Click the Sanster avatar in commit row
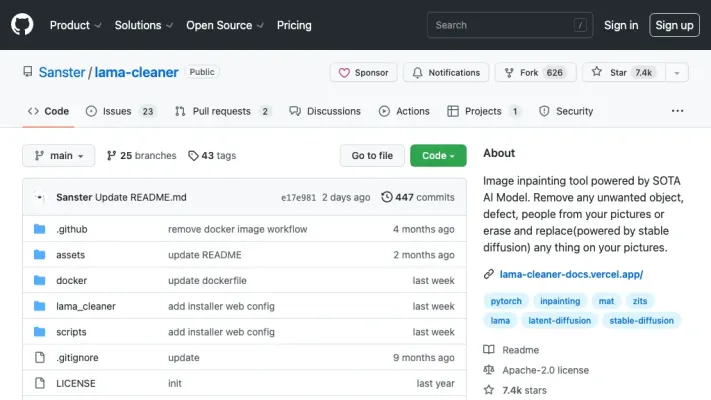The width and height of the screenshot is (711, 400). tap(40, 197)
